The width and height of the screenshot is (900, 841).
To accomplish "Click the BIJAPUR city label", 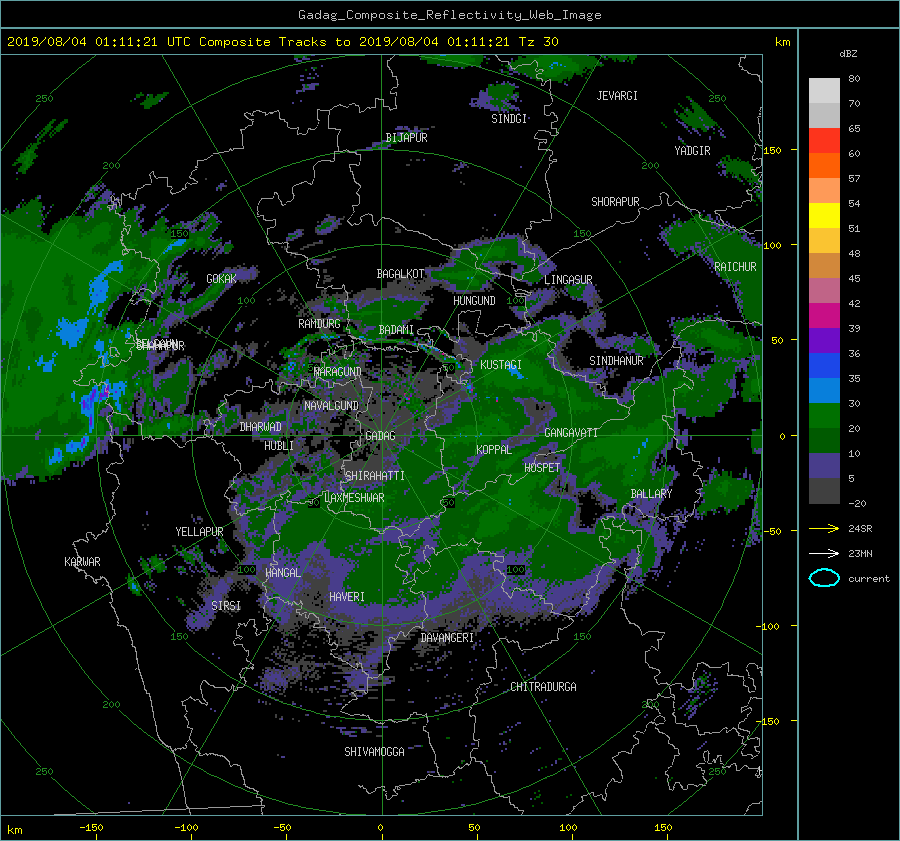I will pos(406,138).
